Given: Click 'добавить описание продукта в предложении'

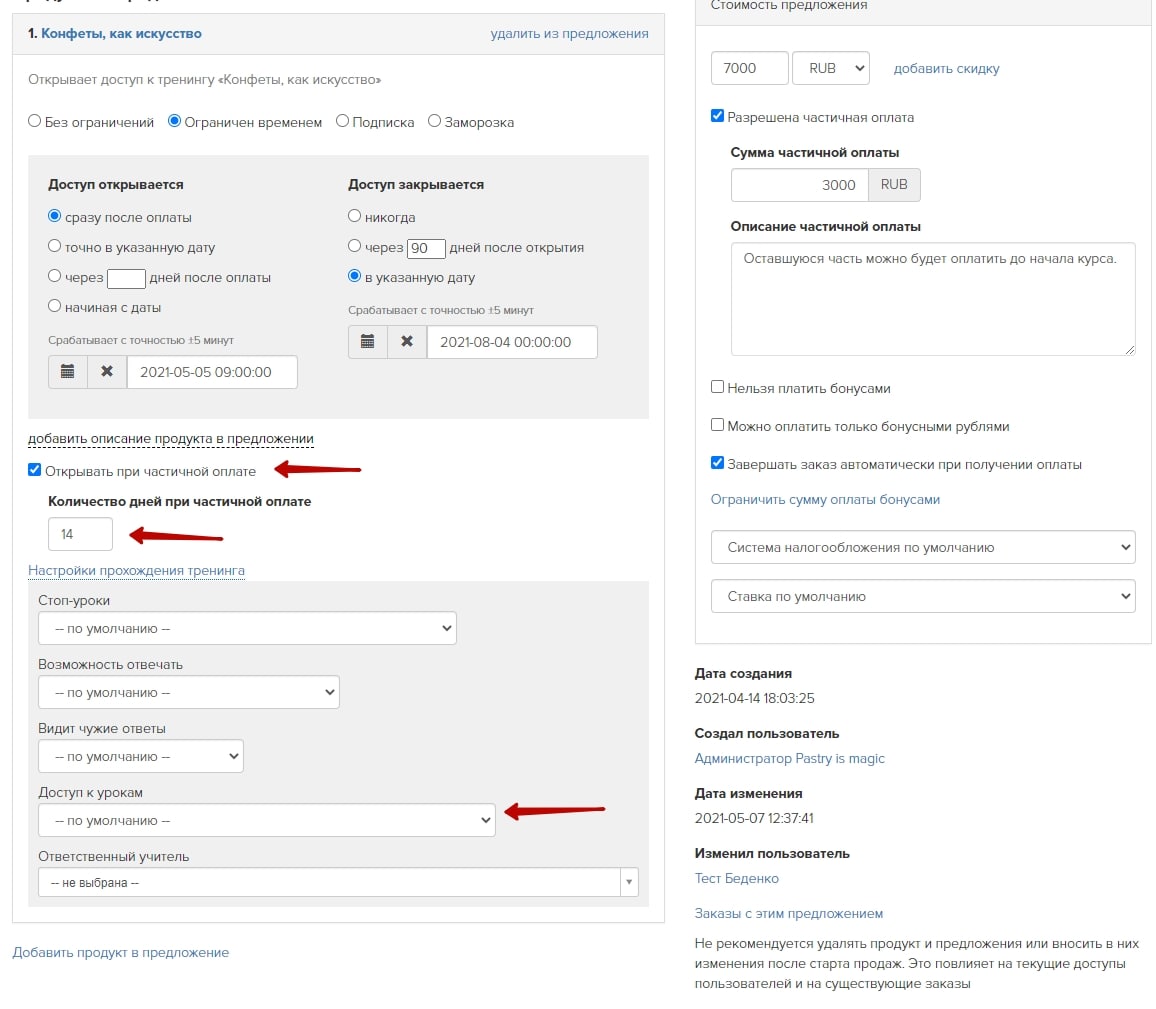Looking at the screenshot, I should pyautogui.click(x=171, y=439).
